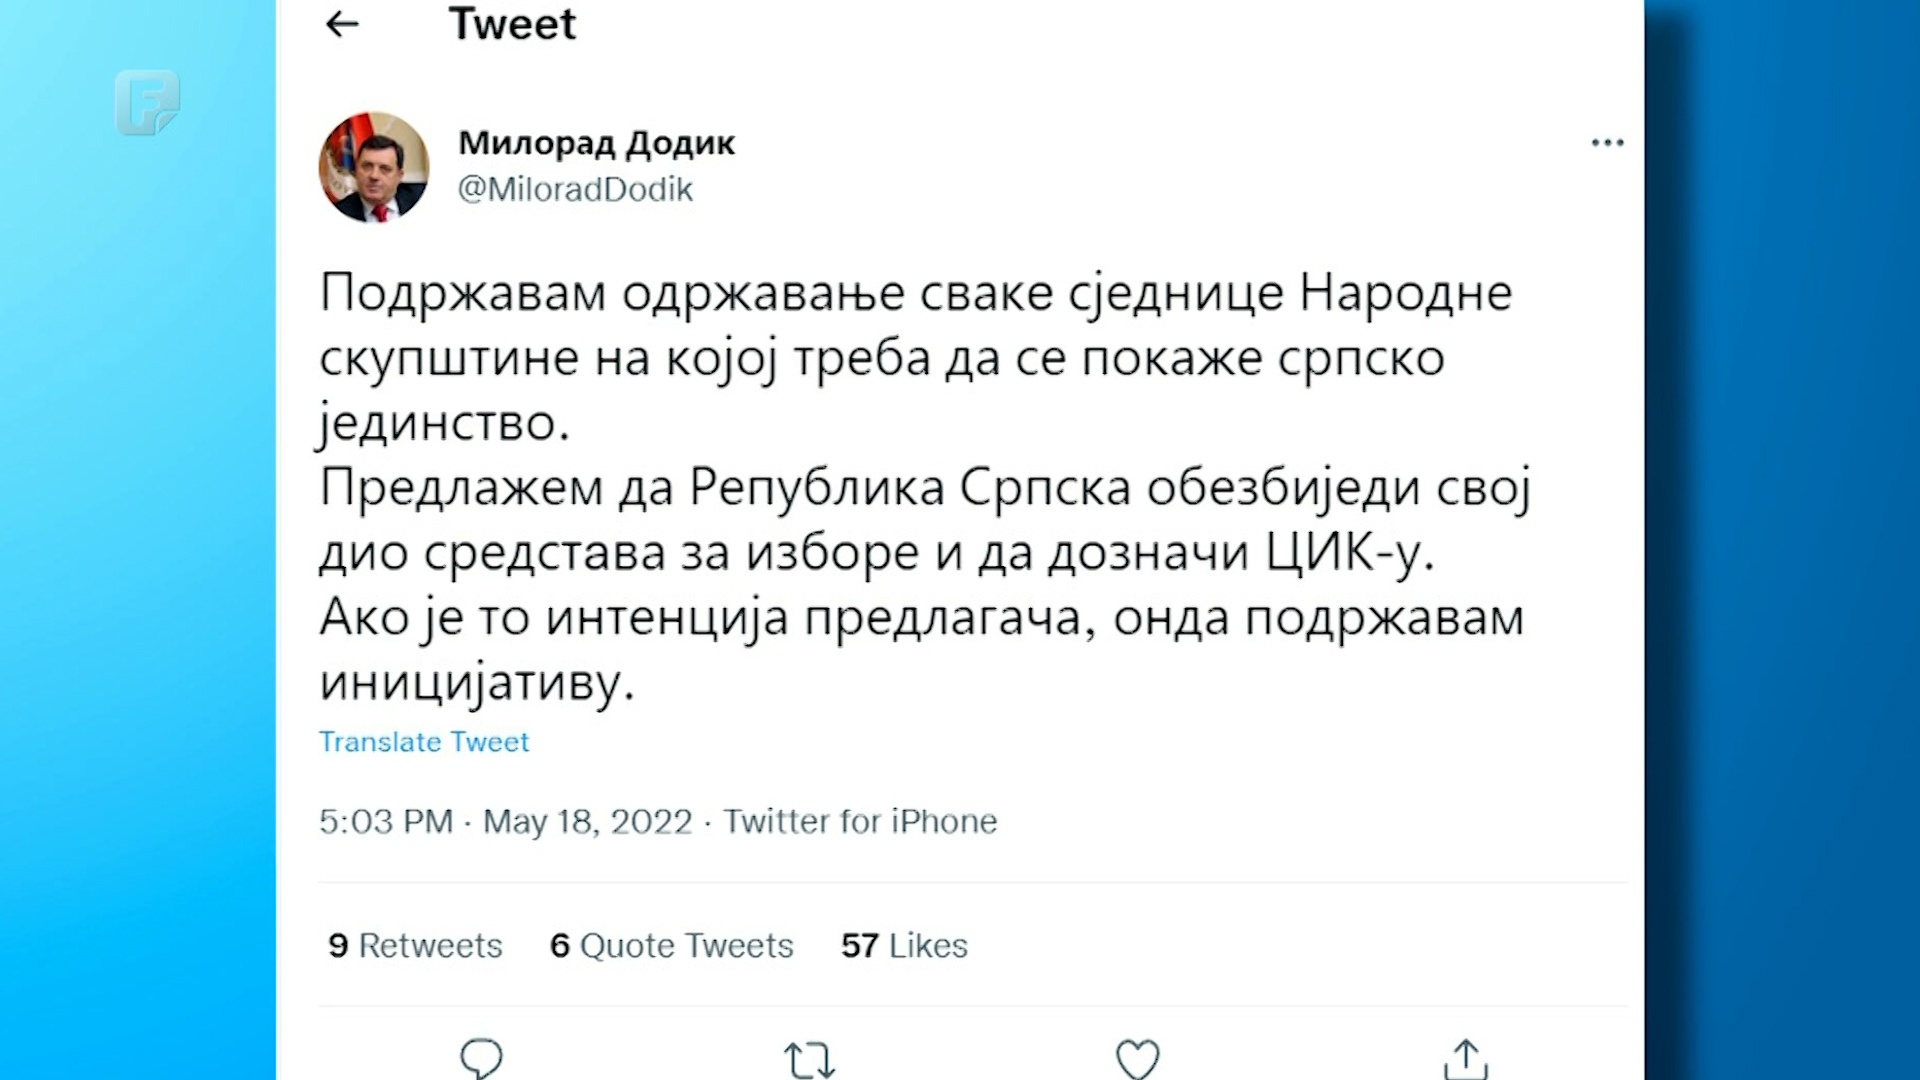1920x1080 pixels.
Task: Click the F channel logo watermark
Action: coord(147,102)
